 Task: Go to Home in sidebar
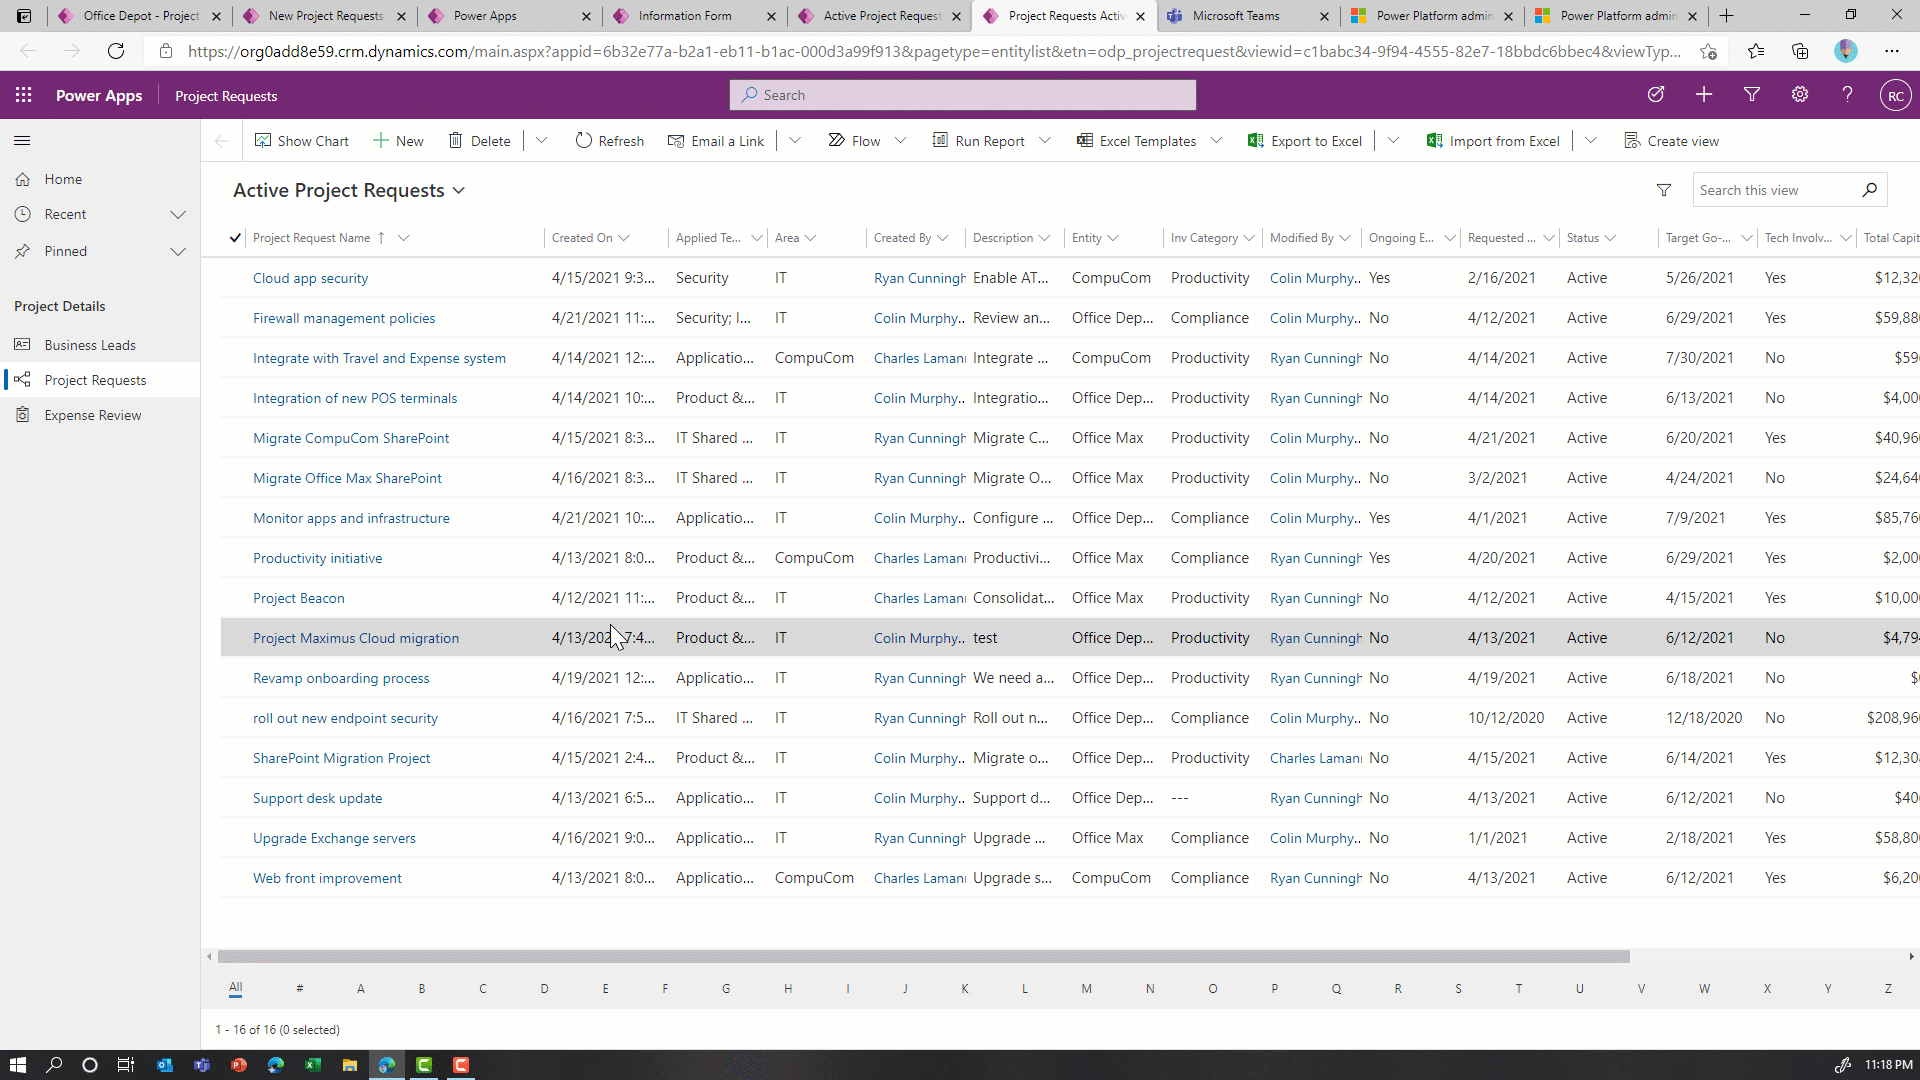[100, 179]
